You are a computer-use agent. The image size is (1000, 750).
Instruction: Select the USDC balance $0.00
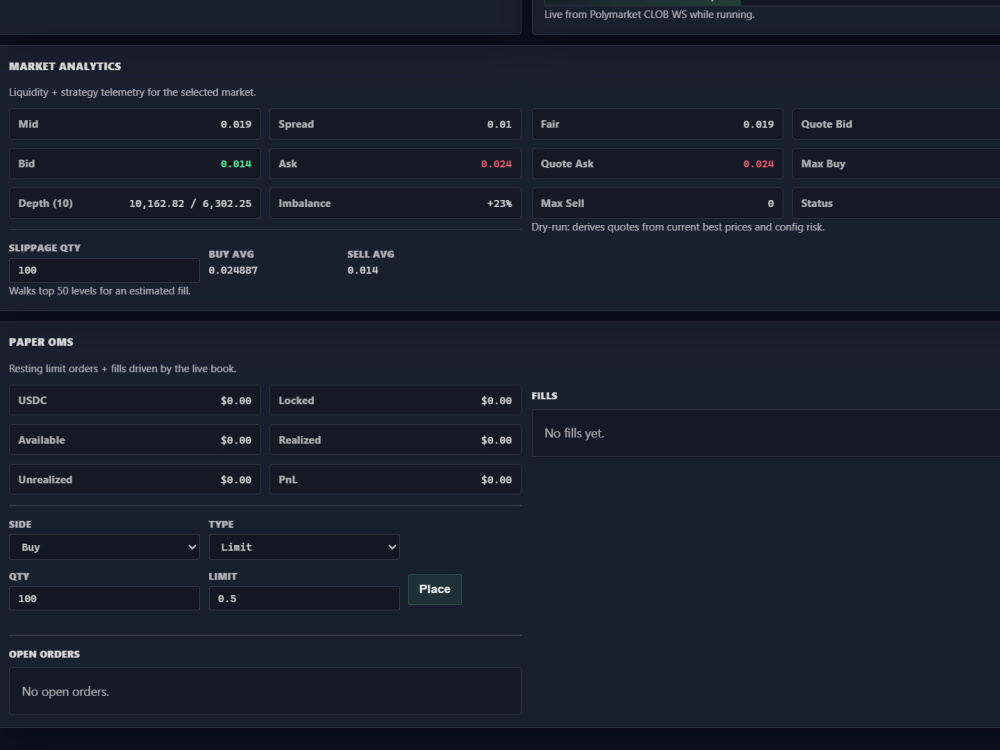point(236,401)
